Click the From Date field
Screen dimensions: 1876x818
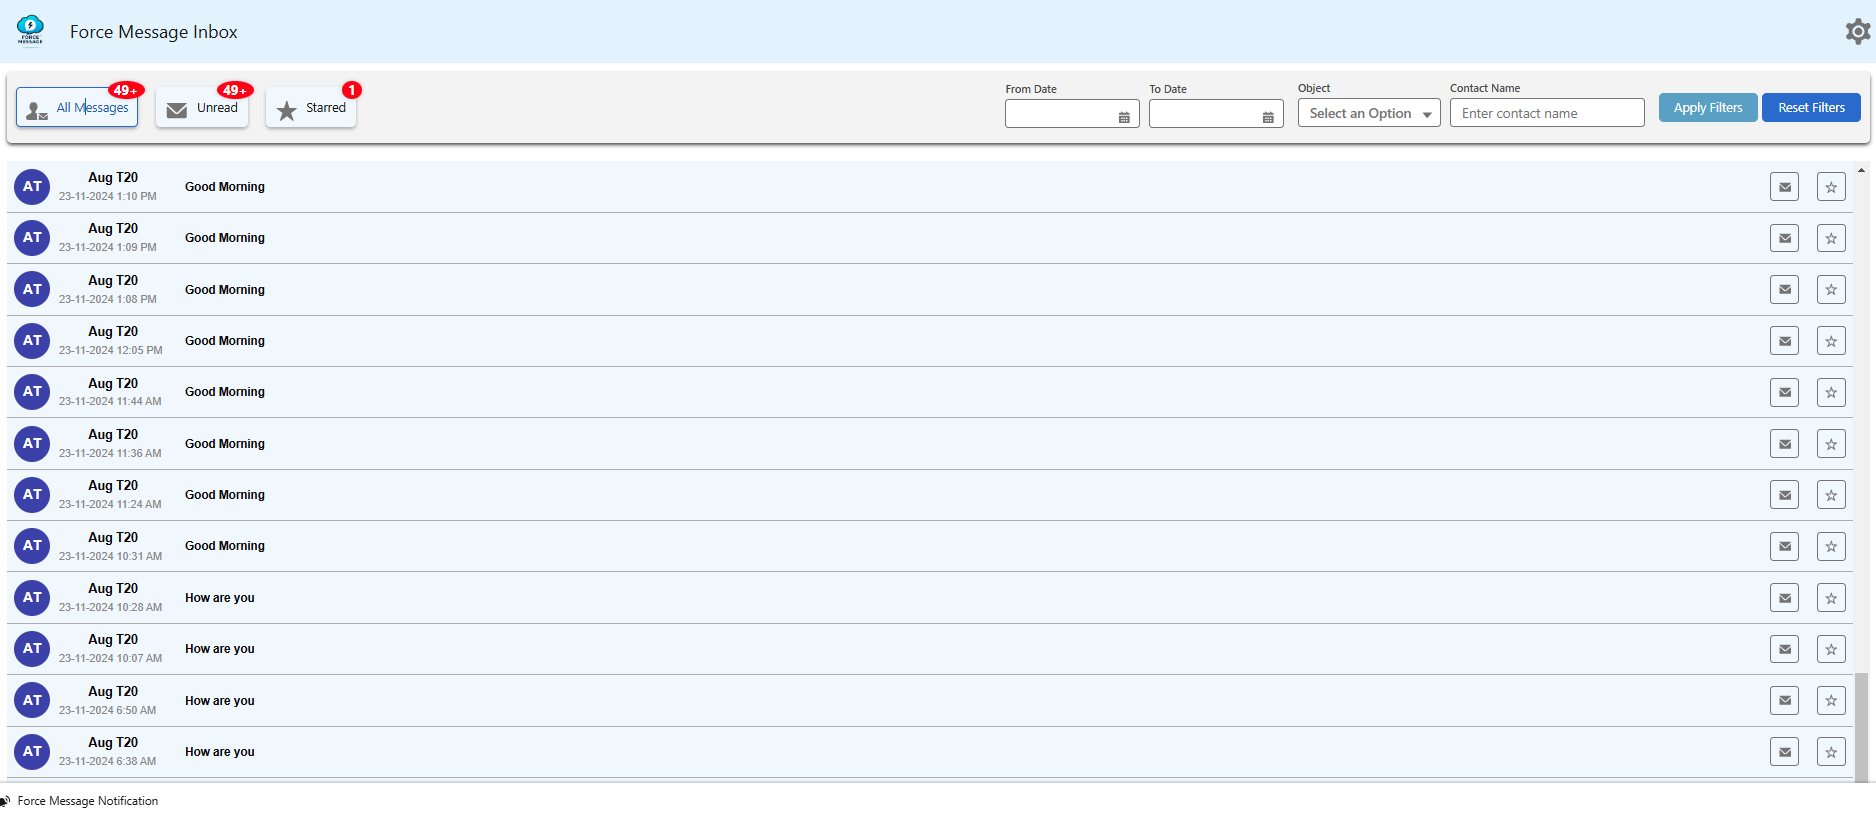click(x=1060, y=114)
